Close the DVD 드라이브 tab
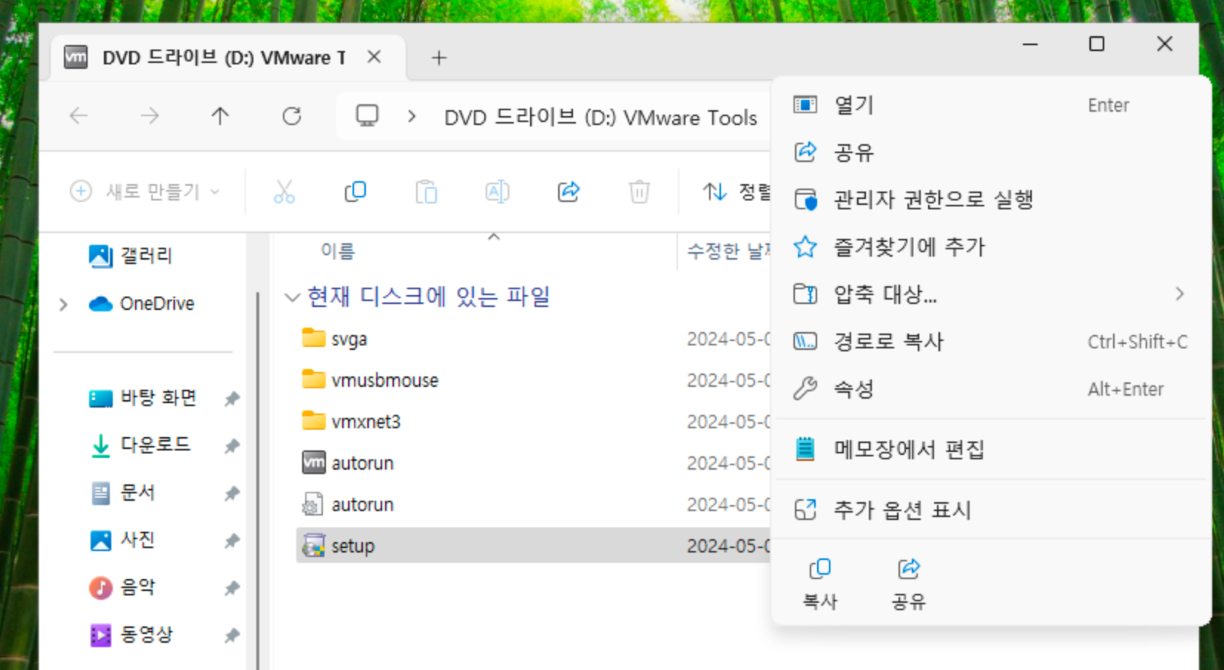This screenshot has width=1224, height=670. coord(374,57)
